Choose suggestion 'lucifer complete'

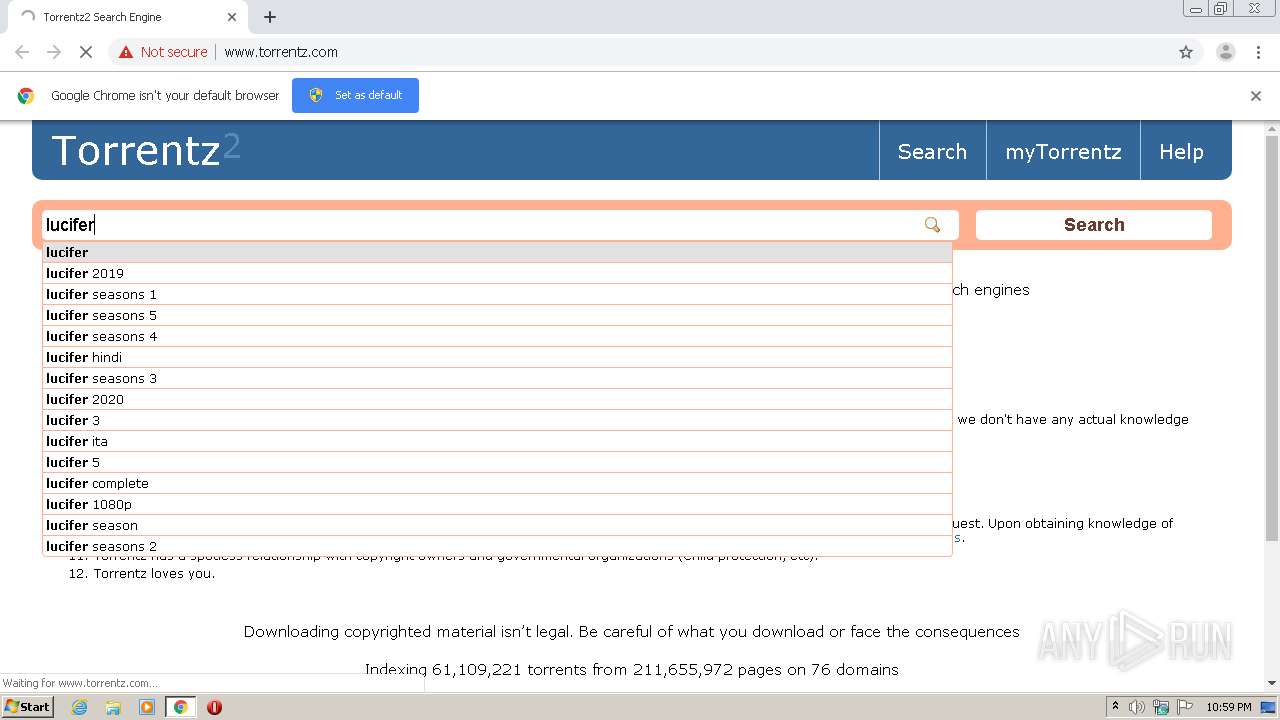coord(497,483)
